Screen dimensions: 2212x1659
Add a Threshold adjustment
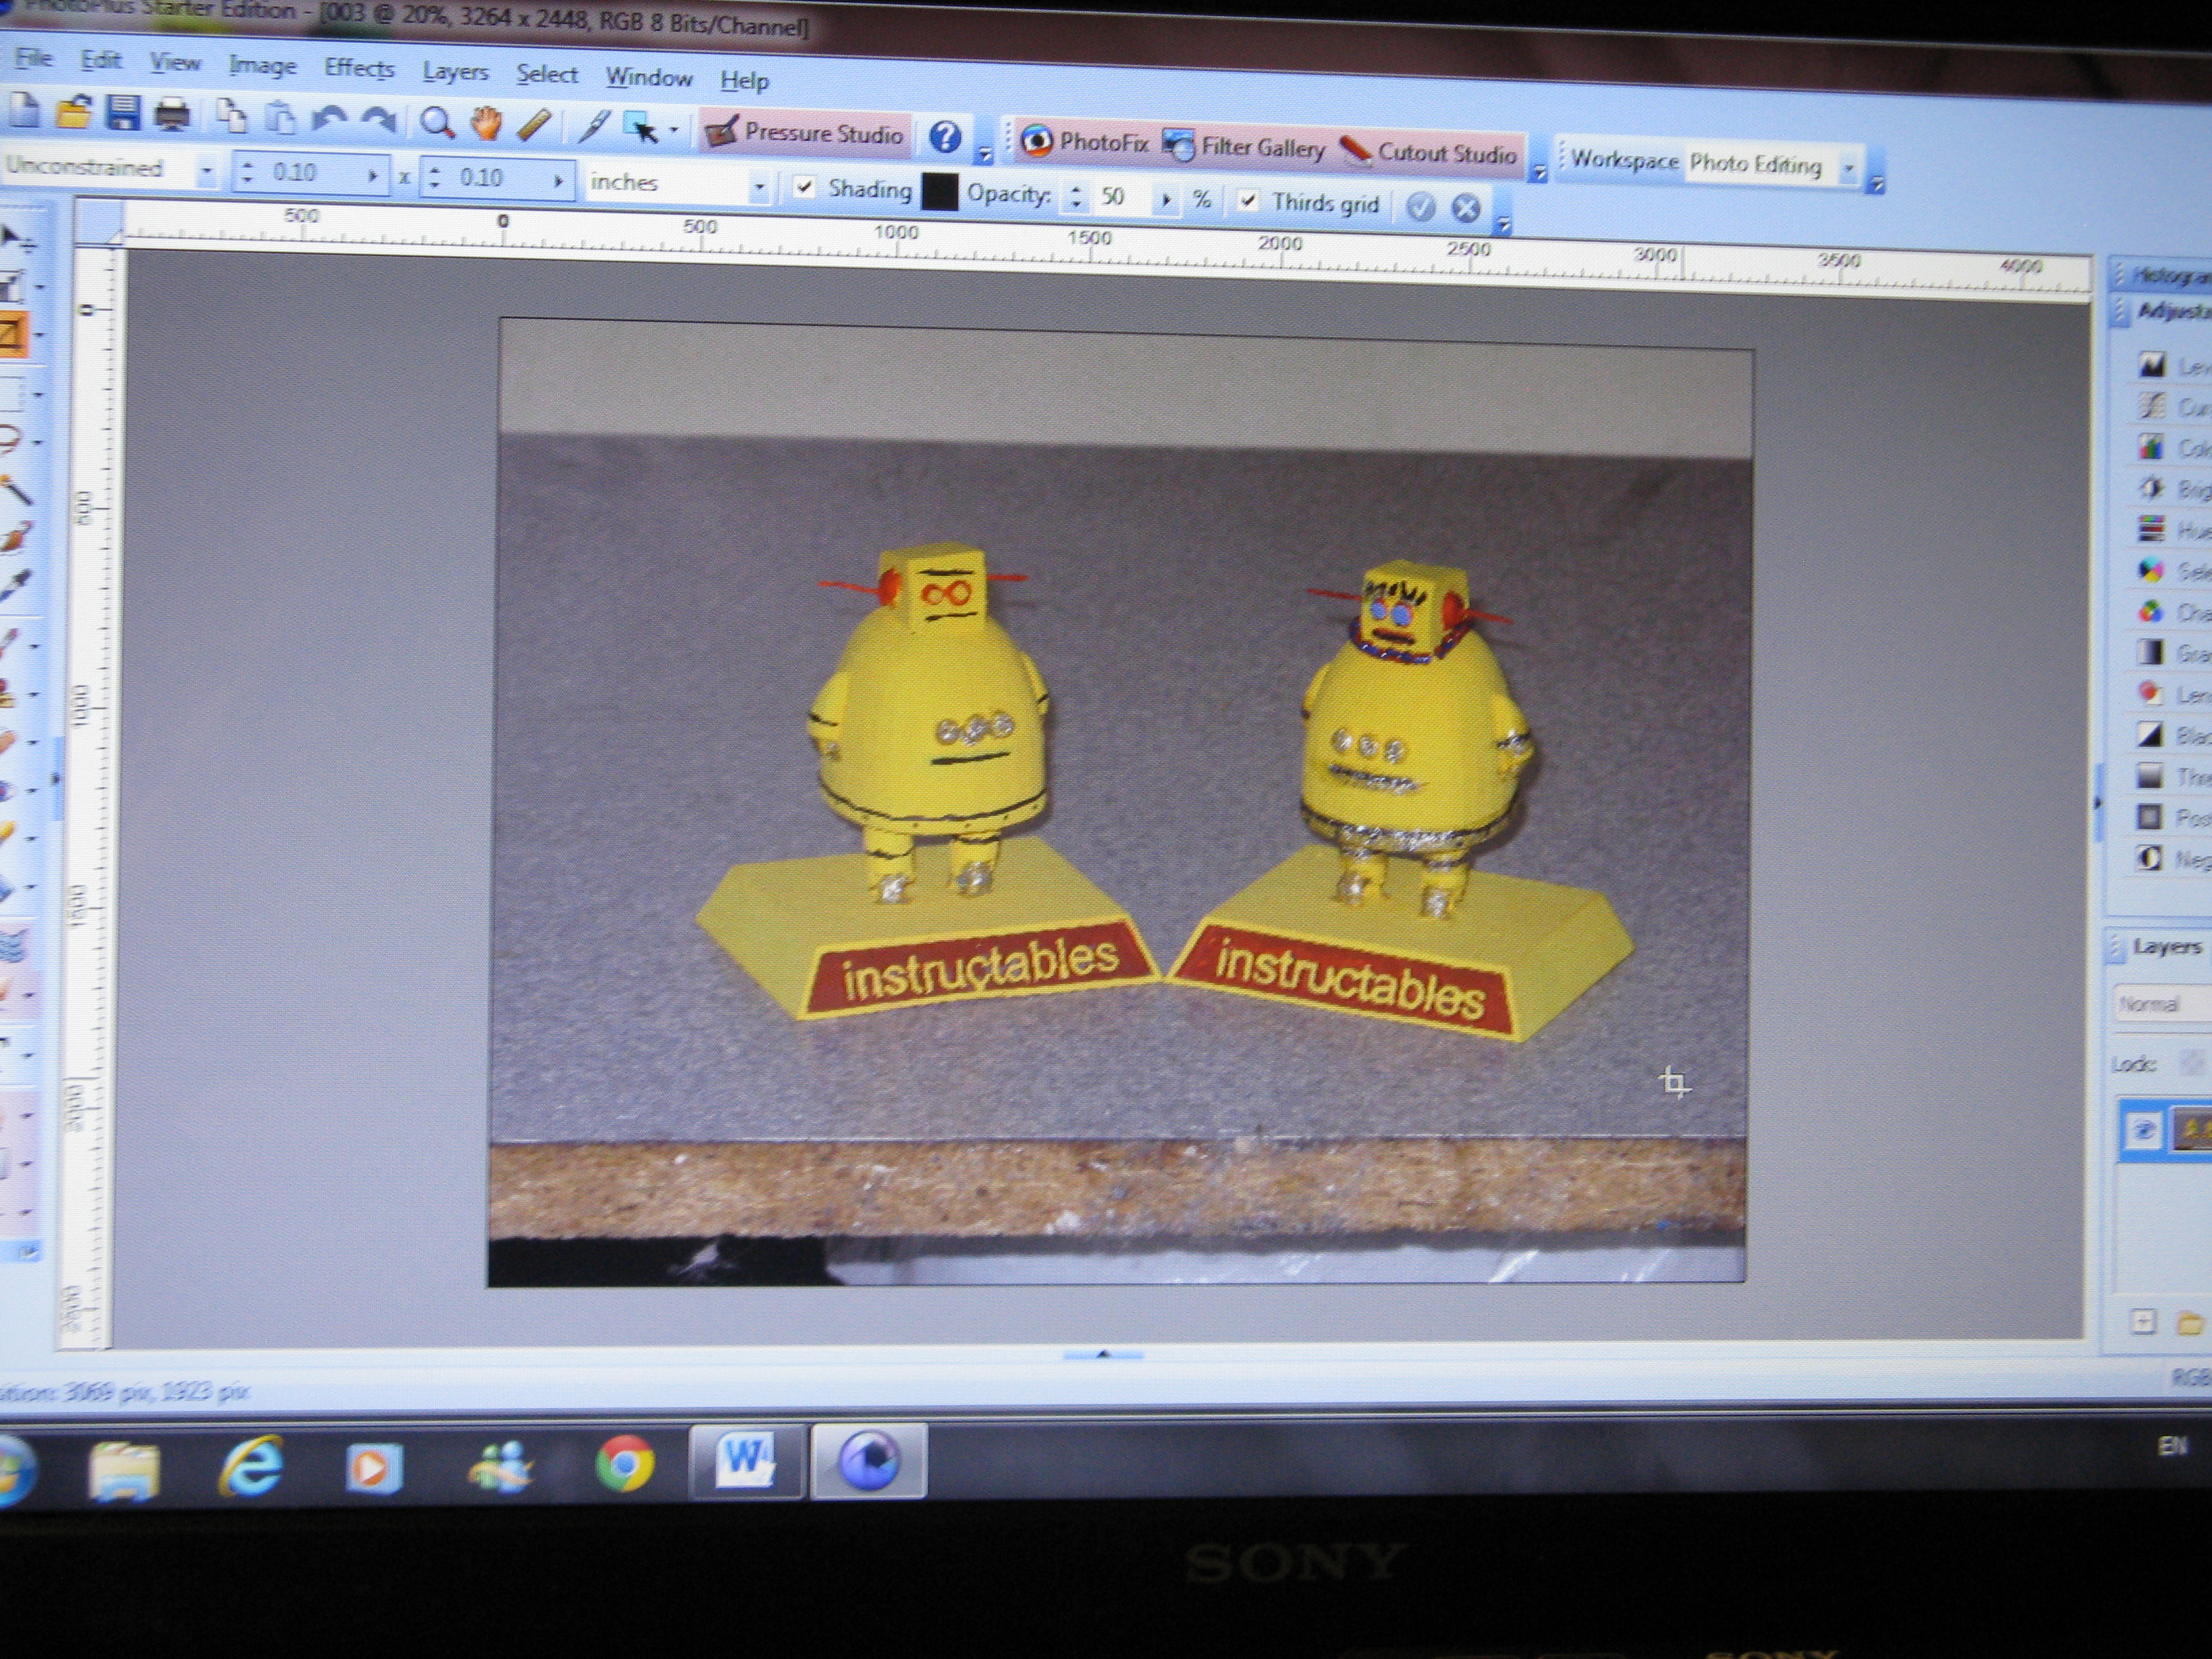(x=2150, y=775)
